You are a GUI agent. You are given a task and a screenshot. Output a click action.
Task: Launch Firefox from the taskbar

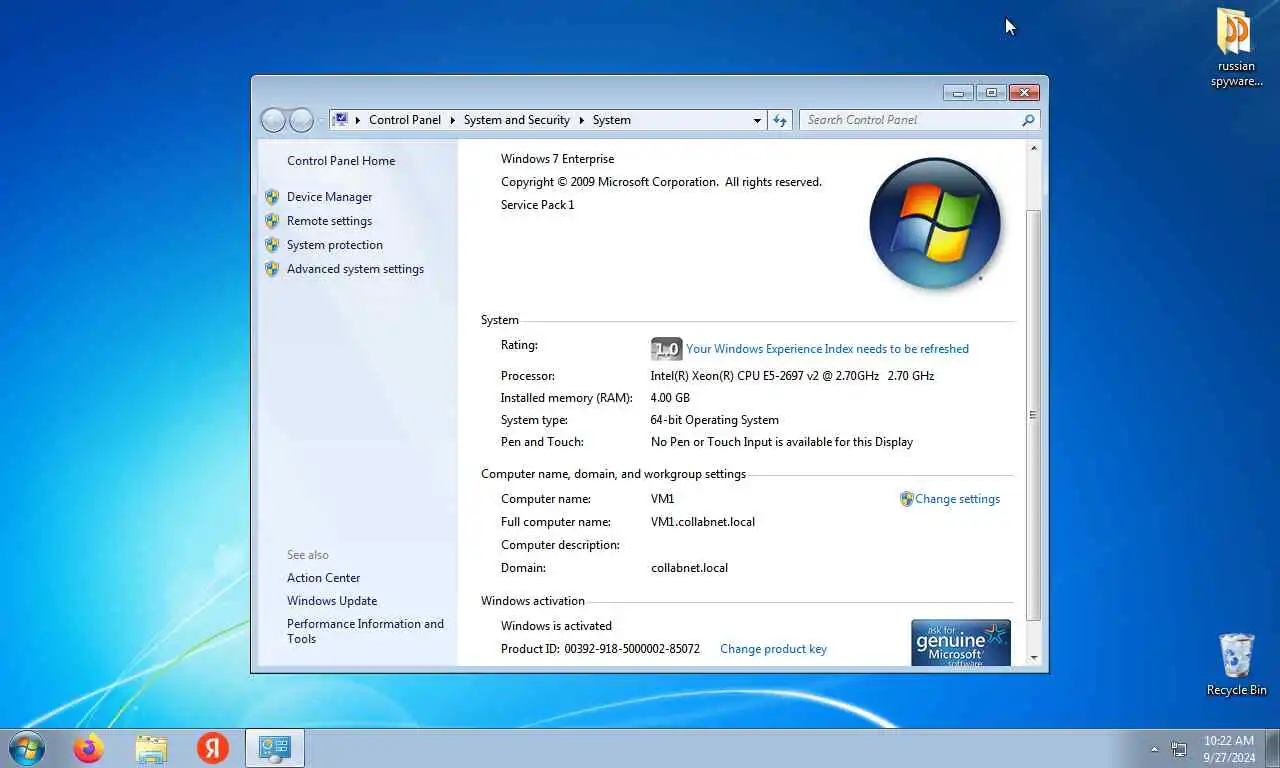[89, 748]
